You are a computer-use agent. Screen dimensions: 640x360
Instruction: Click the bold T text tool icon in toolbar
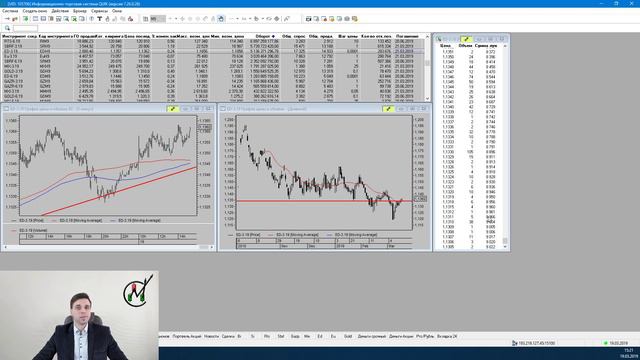coord(99,19)
